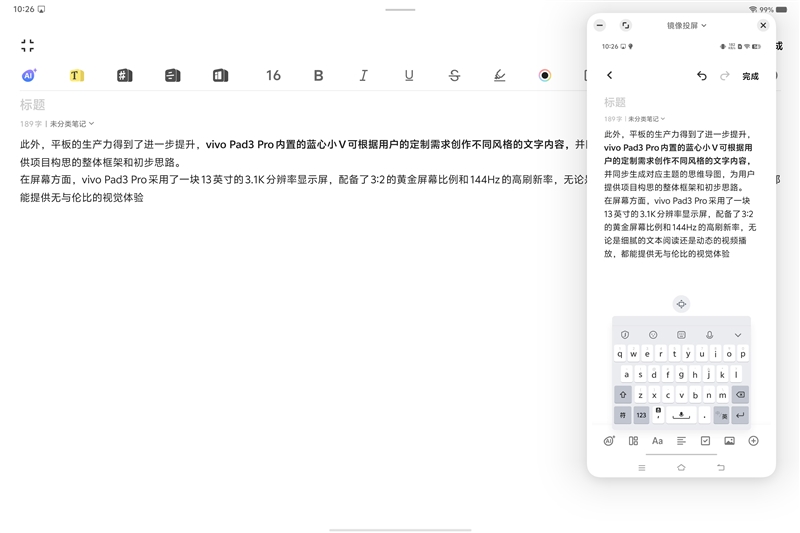Go back in the phone note app
The image size is (800, 533).
click(x=610, y=75)
